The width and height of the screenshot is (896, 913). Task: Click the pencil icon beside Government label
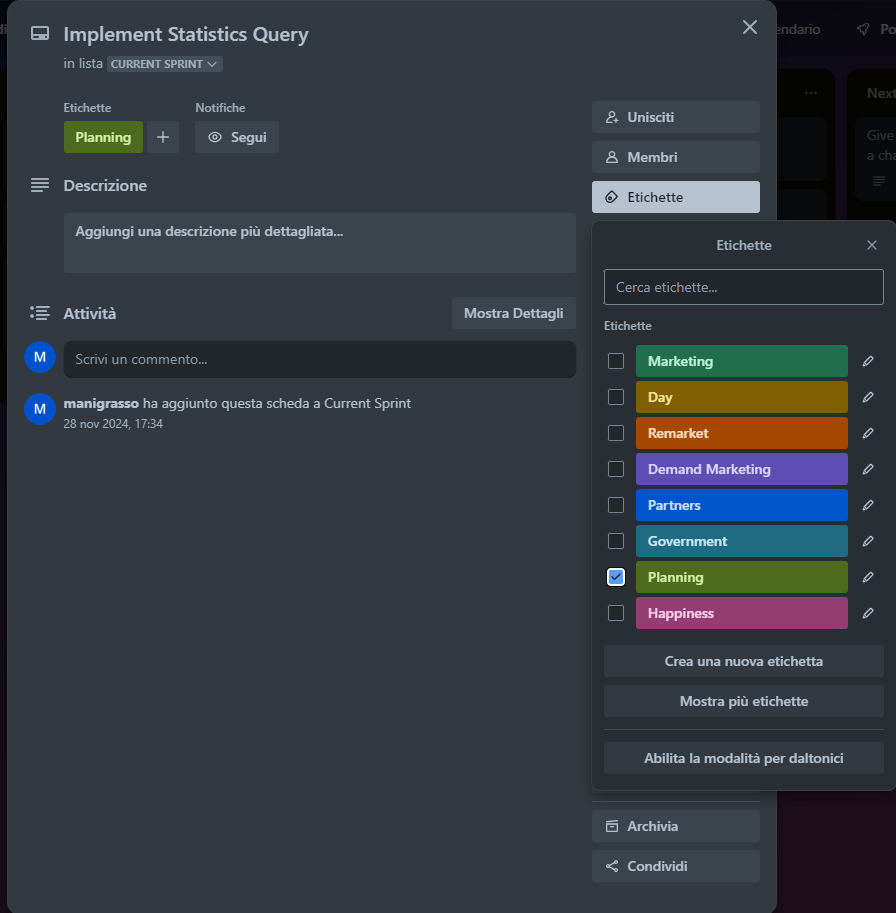(868, 541)
